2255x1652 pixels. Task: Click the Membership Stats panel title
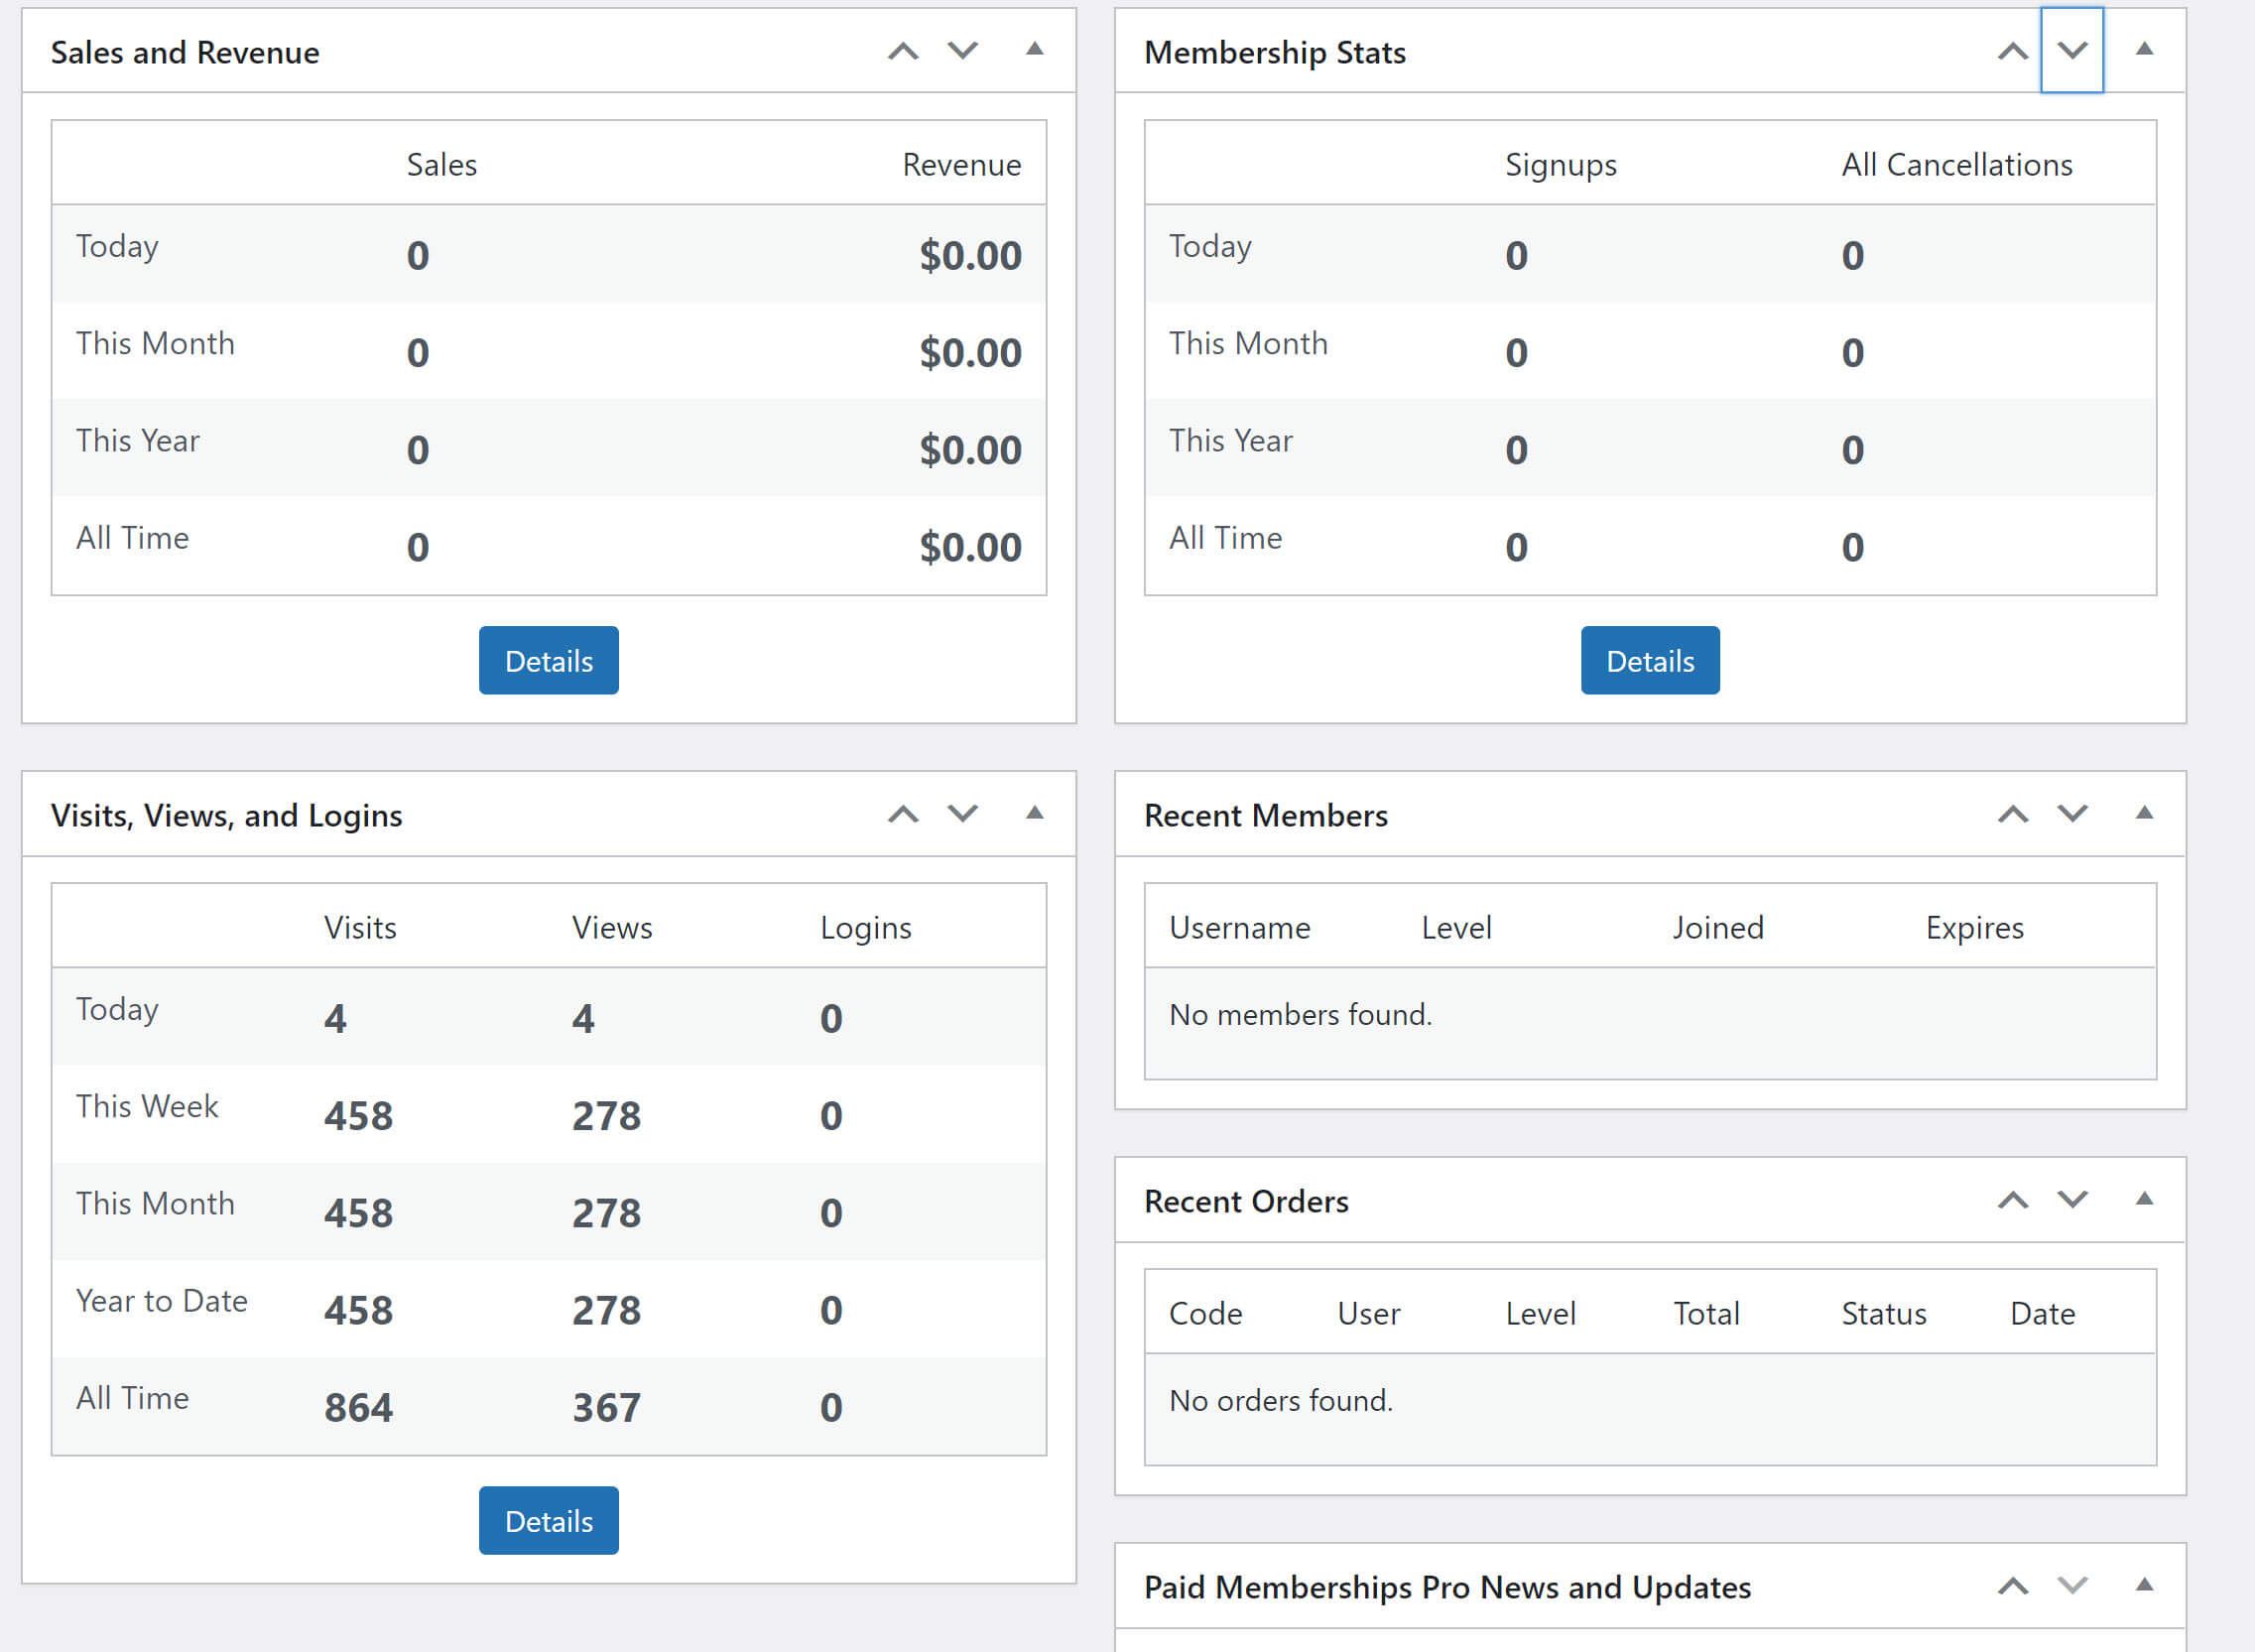[1274, 52]
